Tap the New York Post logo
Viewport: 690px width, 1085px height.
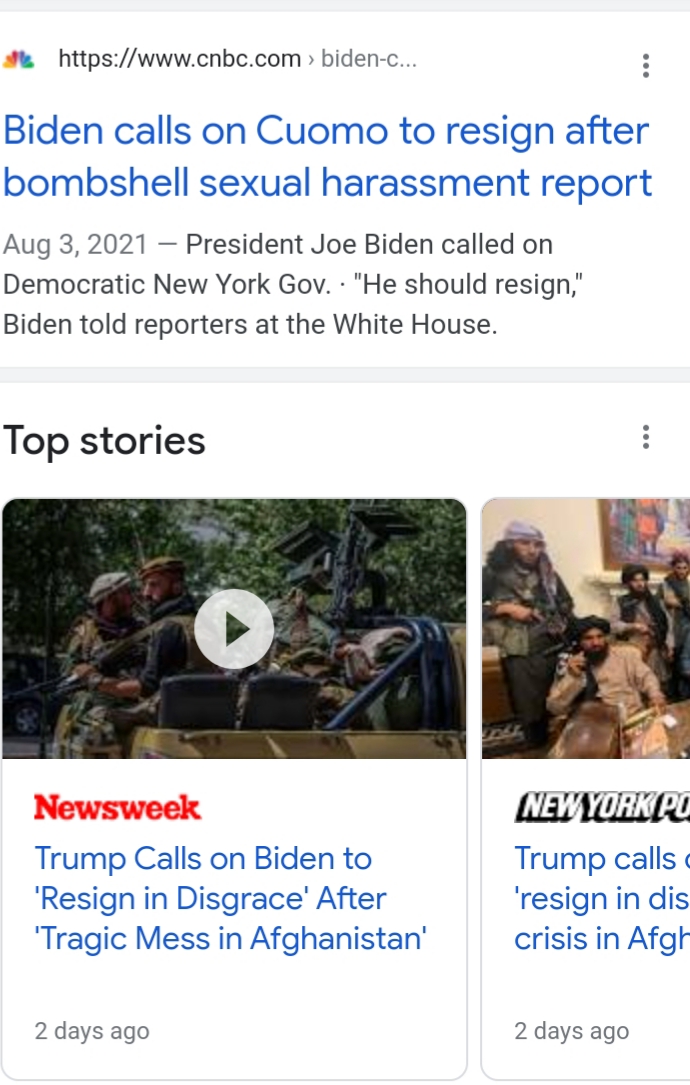602,808
